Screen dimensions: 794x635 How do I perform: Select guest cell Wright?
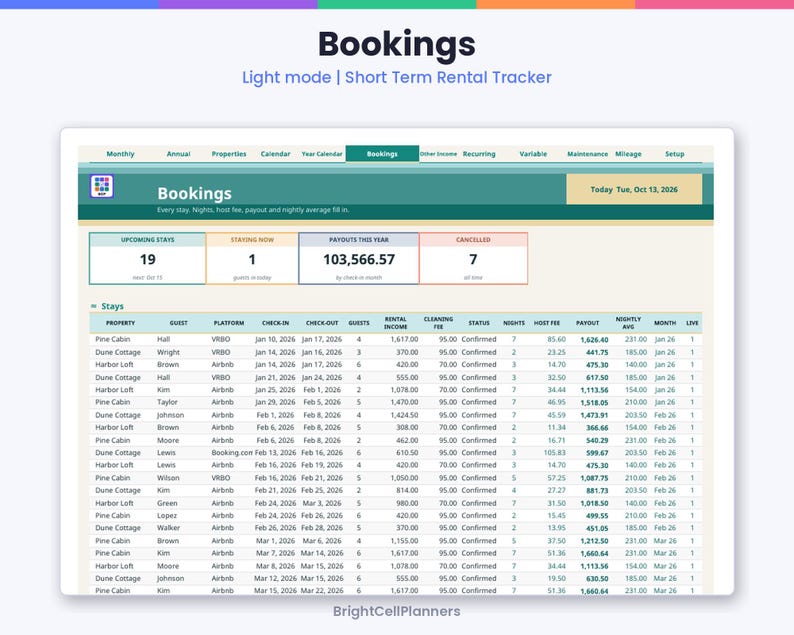click(x=168, y=352)
